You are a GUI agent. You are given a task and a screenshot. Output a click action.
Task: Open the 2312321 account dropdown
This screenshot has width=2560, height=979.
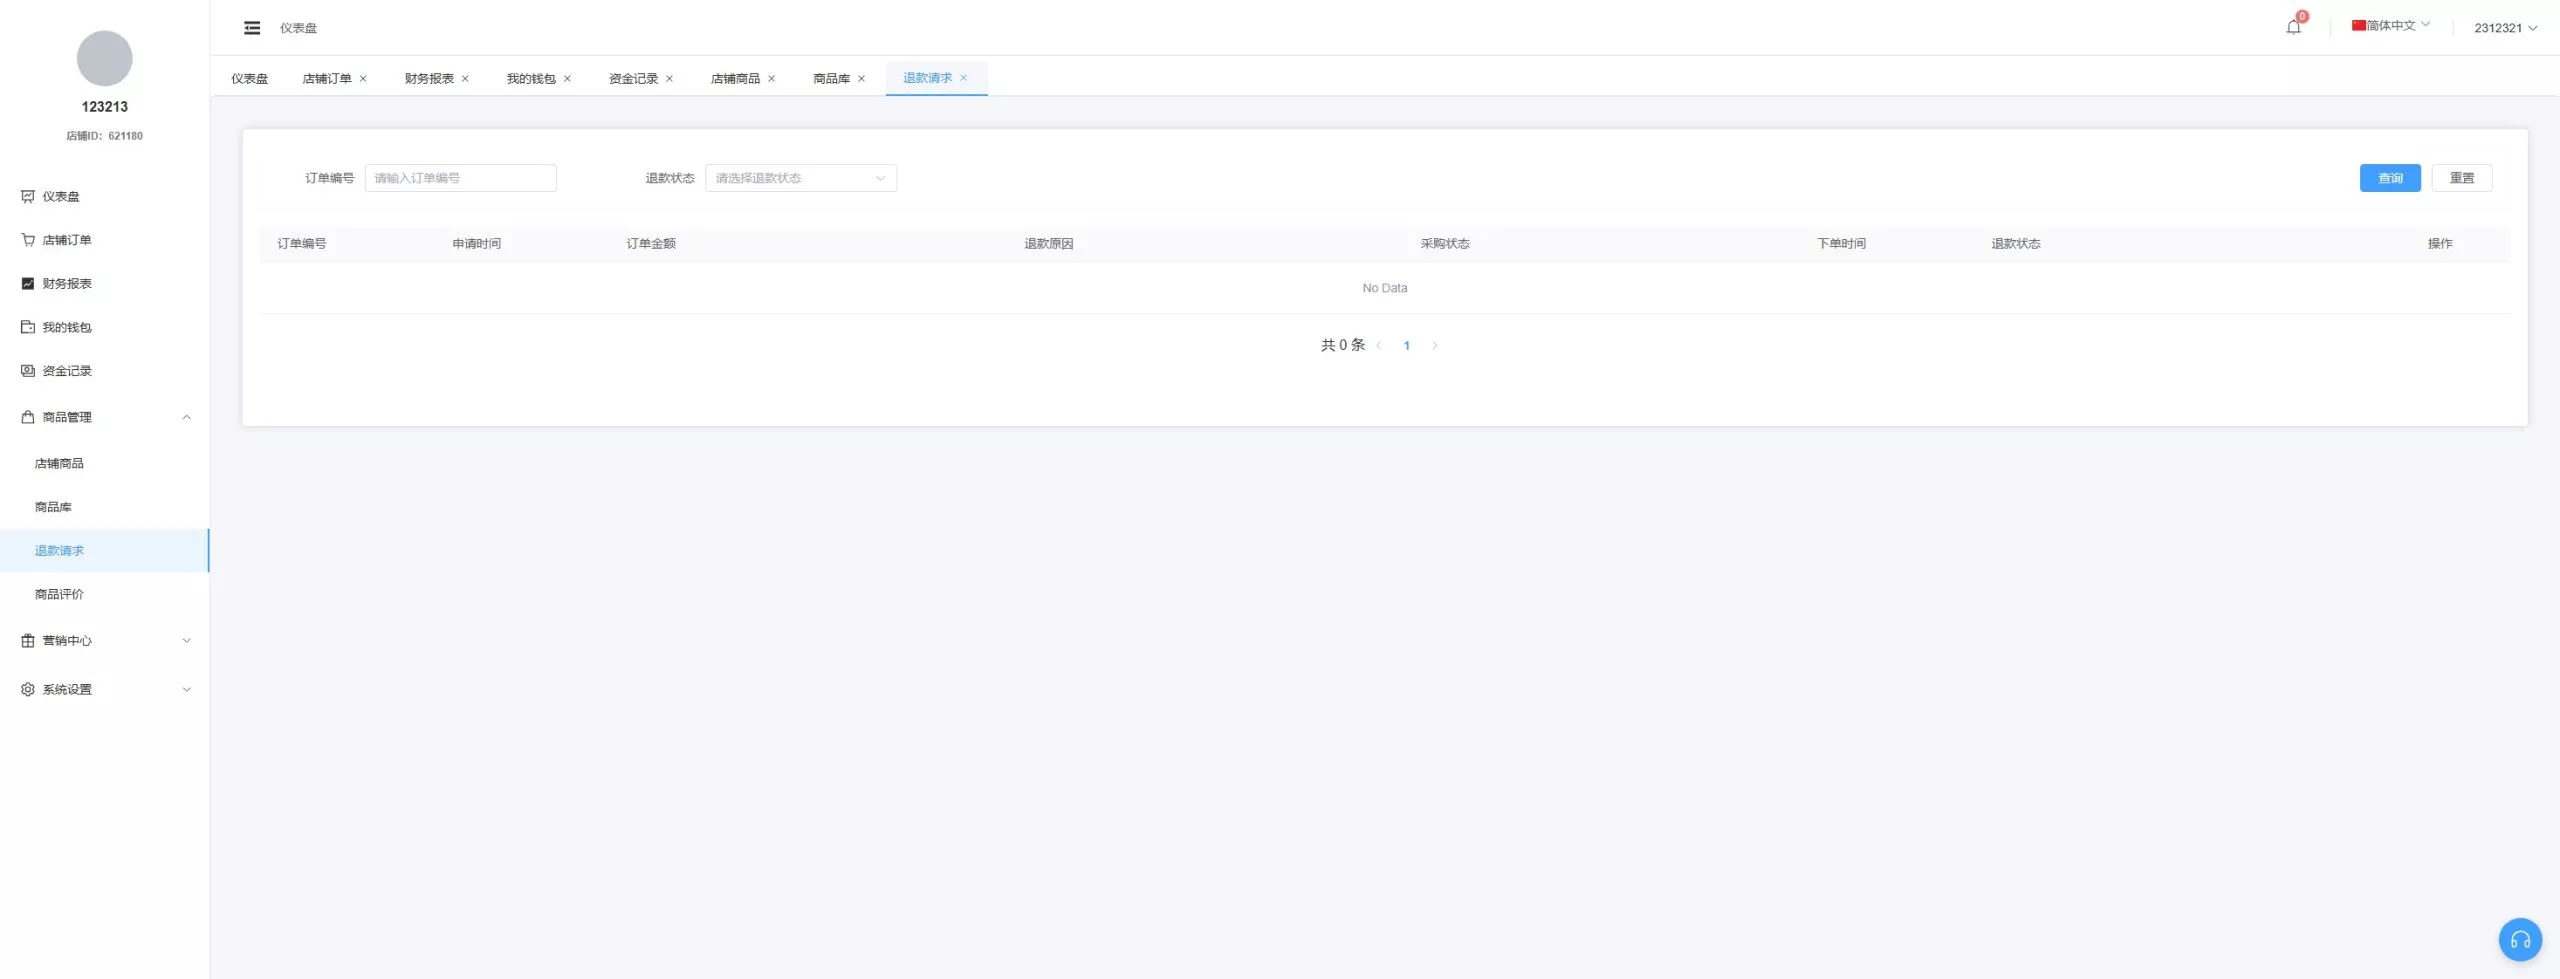click(2505, 28)
